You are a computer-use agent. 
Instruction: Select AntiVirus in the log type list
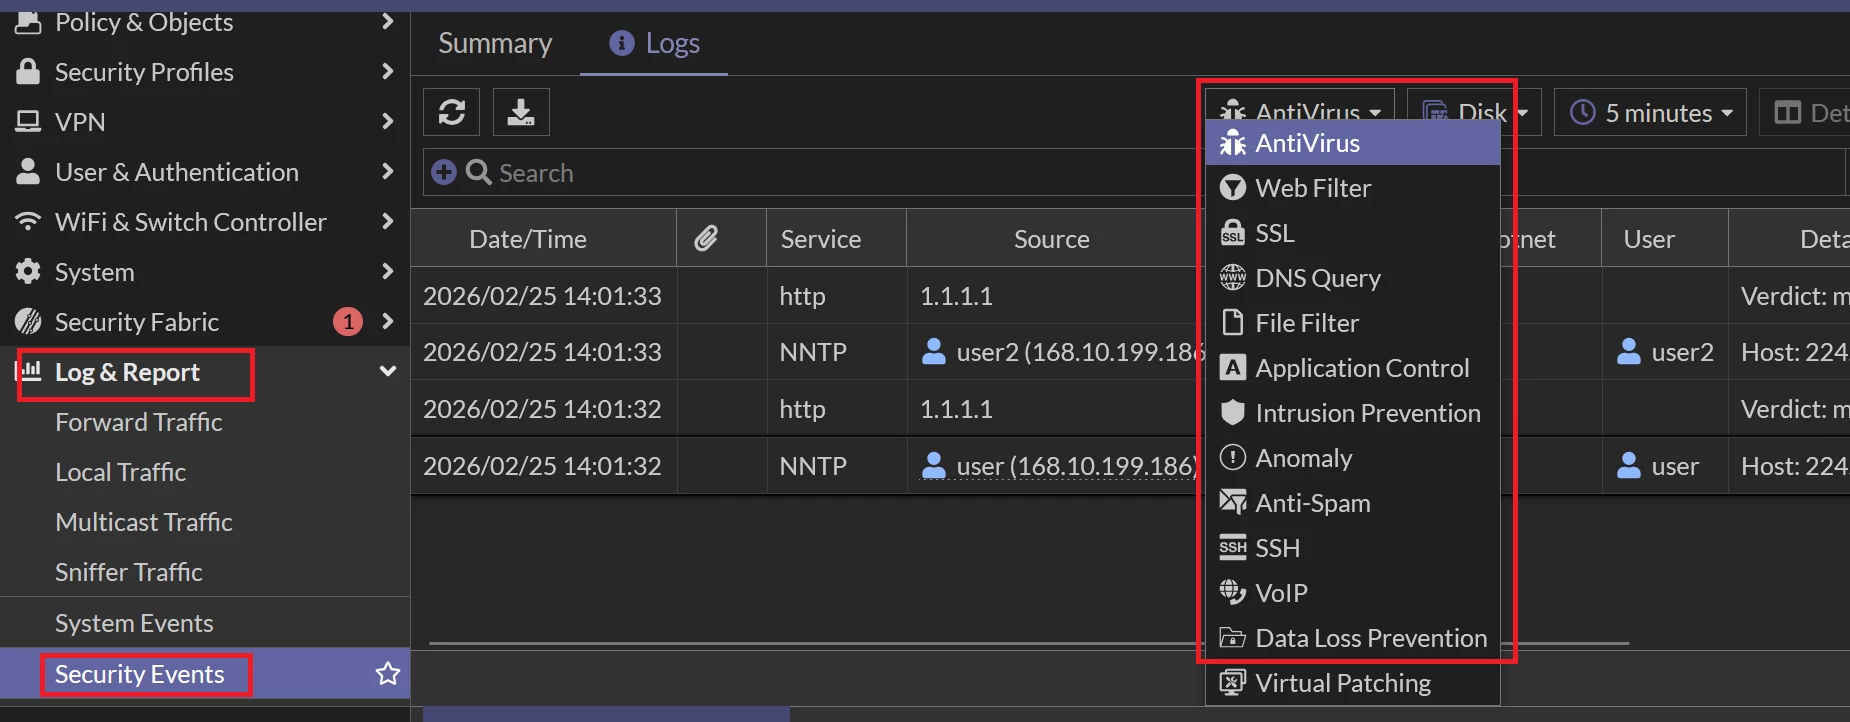(1353, 143)
